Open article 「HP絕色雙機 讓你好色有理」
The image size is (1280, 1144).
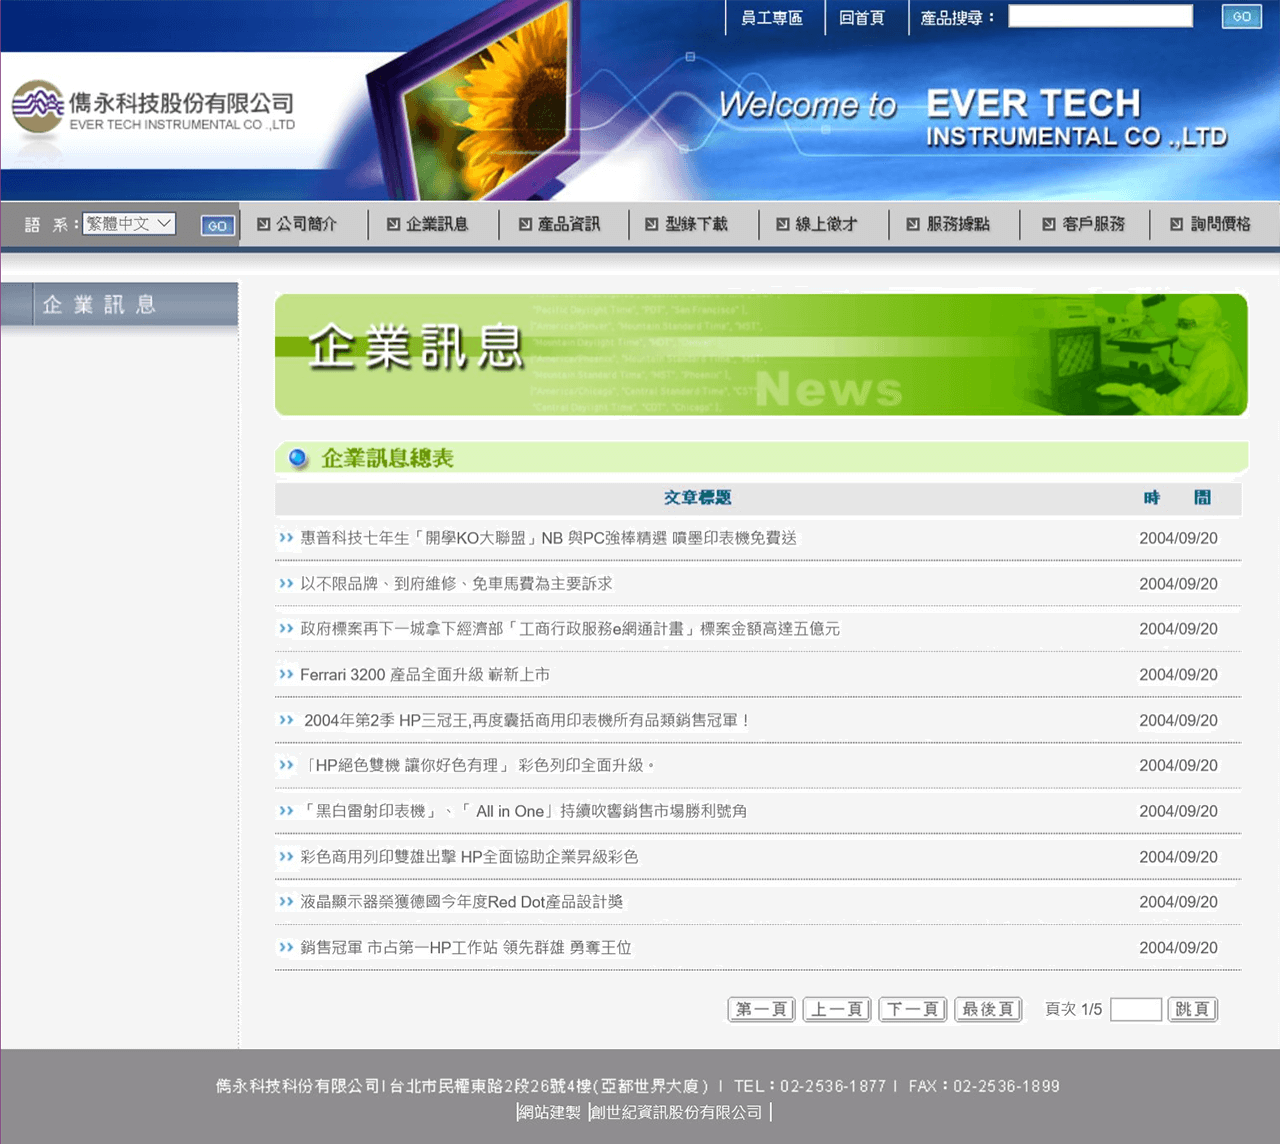click(478, 765)
